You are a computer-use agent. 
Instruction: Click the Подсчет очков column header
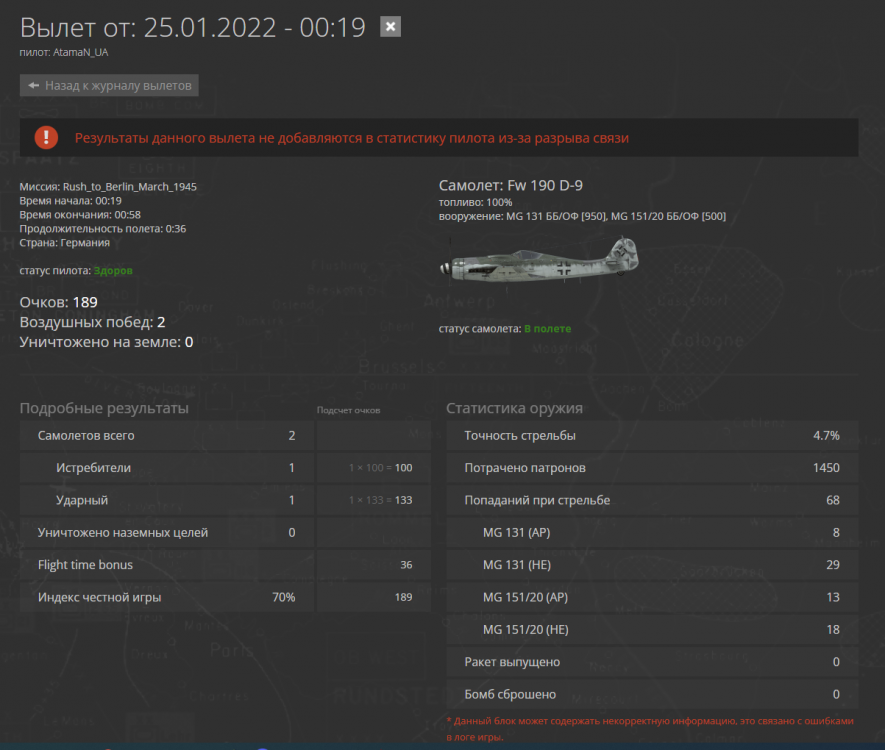(x=348, y=410)
